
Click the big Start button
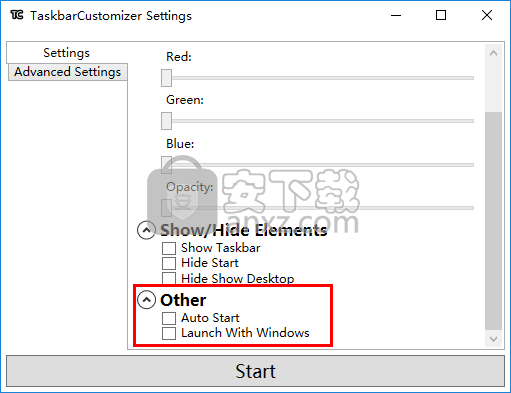pyautogui.click(x=255, y=371)
